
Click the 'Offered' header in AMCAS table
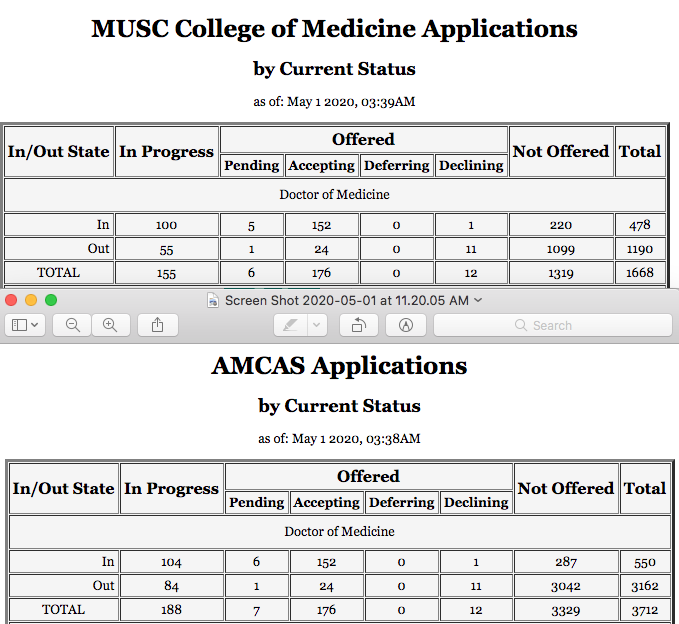pyautogui.click(x=369, y=476)
